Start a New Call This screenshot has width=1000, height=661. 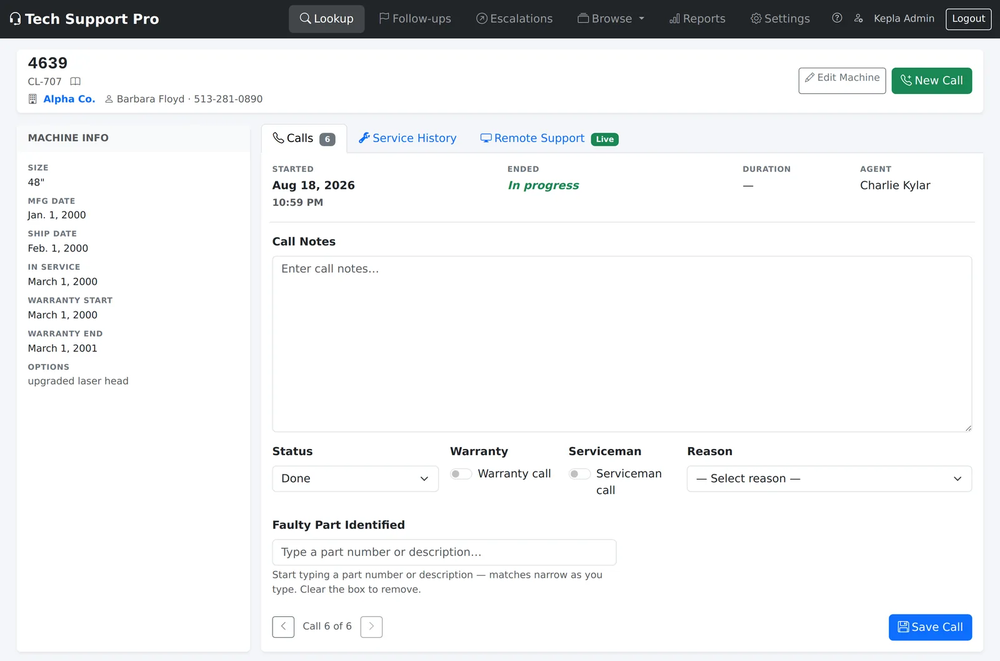click(x=932, y=80)
